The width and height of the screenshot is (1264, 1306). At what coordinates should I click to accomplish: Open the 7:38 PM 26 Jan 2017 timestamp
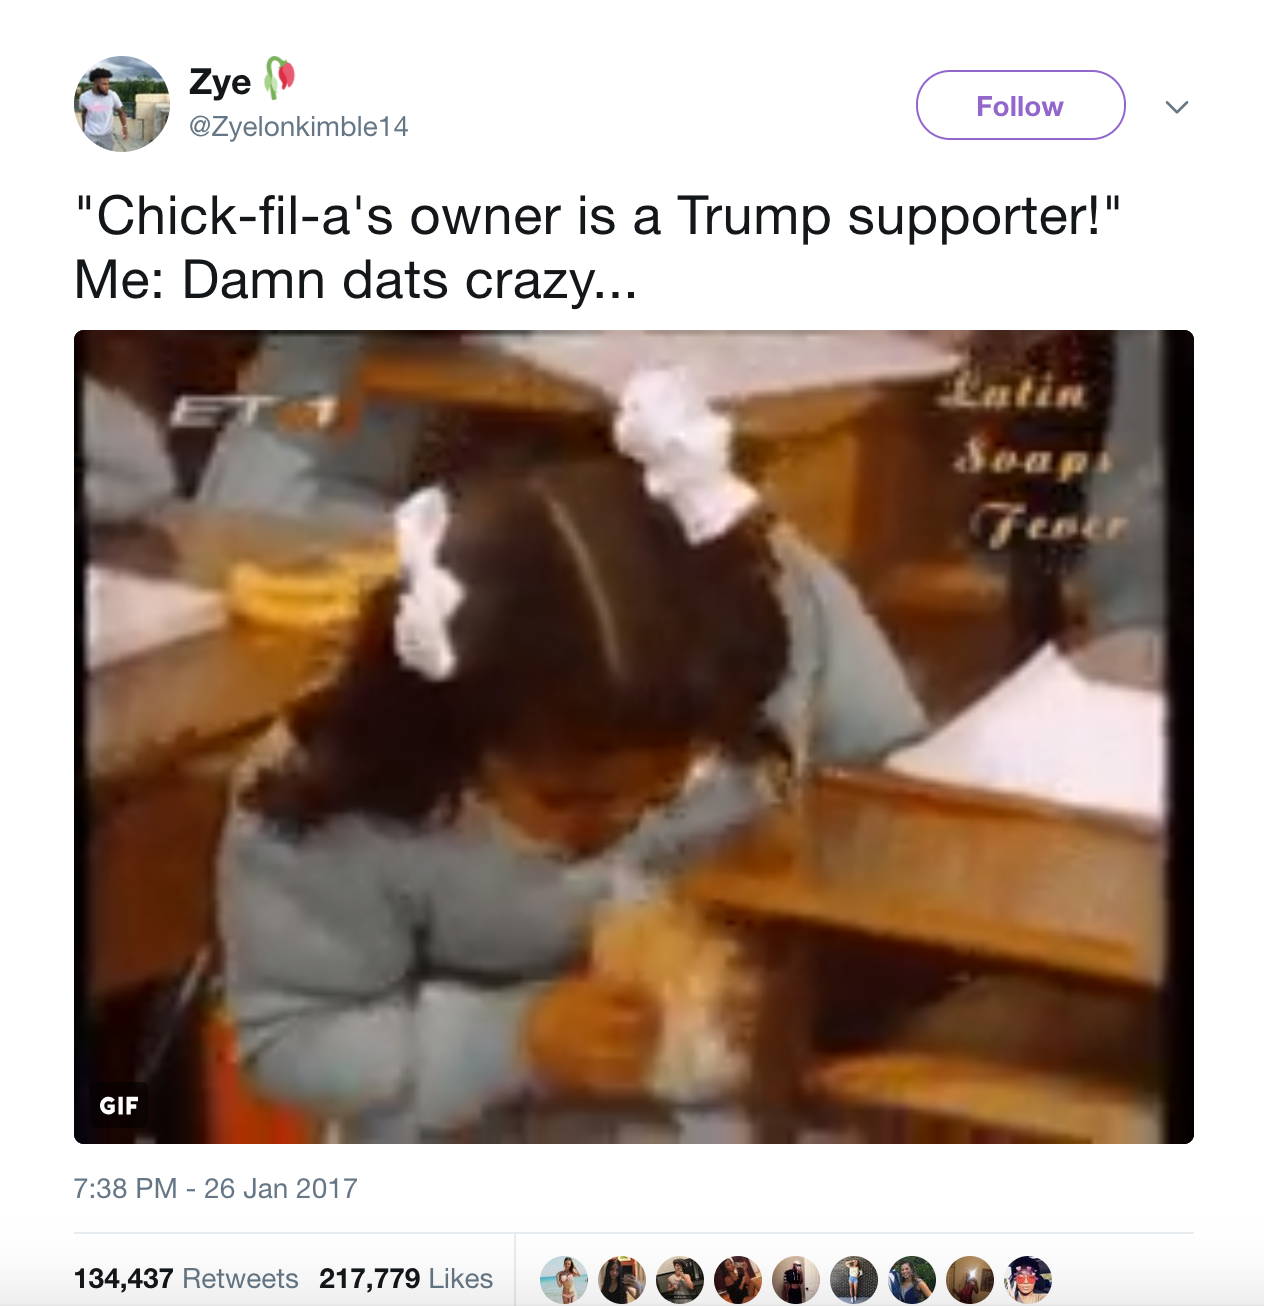pos(216,1188)
